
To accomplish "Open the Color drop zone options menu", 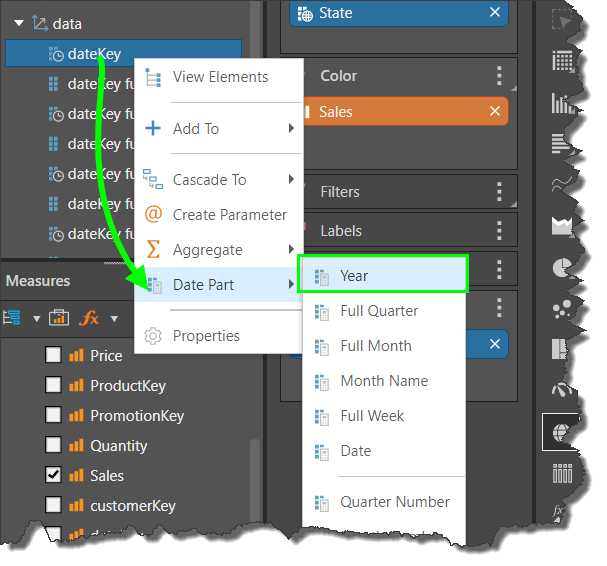I will [500, 76].
